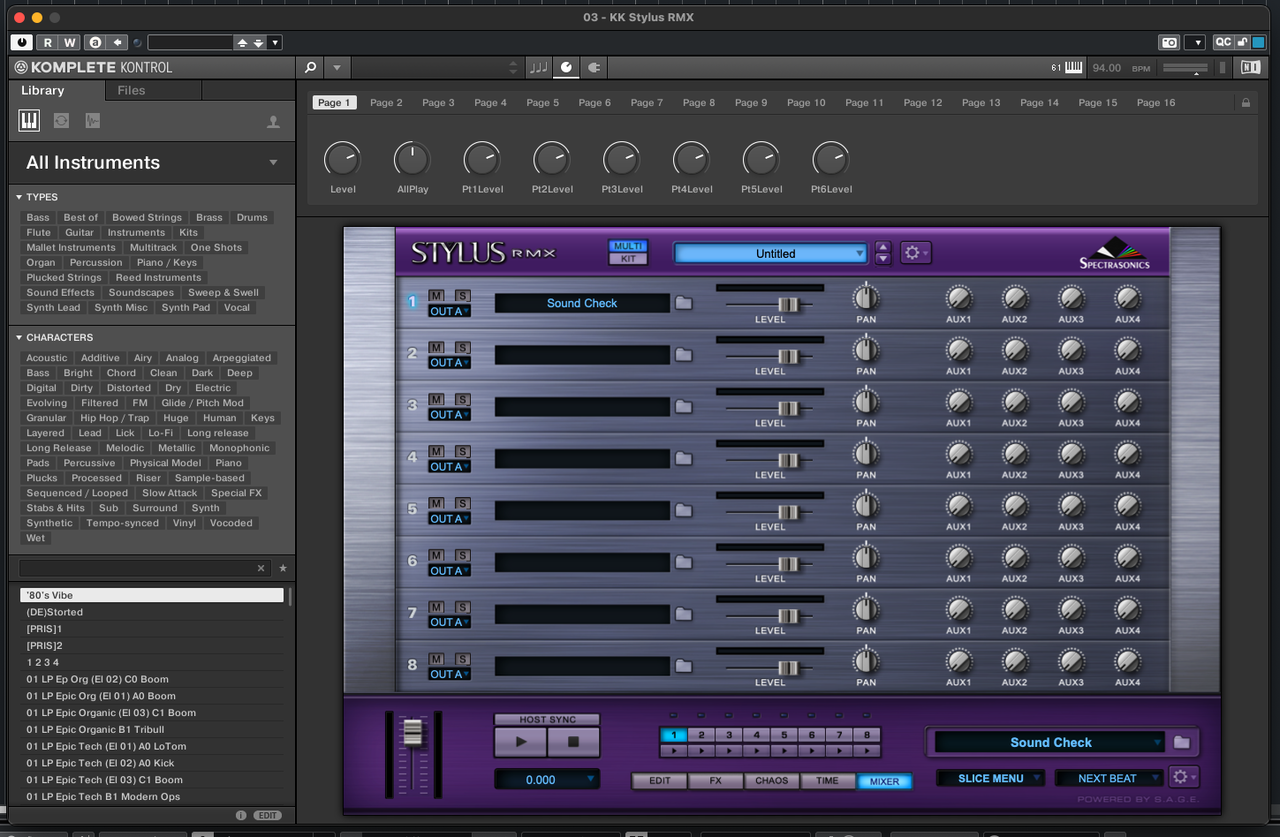Viewport: 1280px width, 837px height.
Task: Open the plug-in chain icon
Action: (x=594, y=67)
